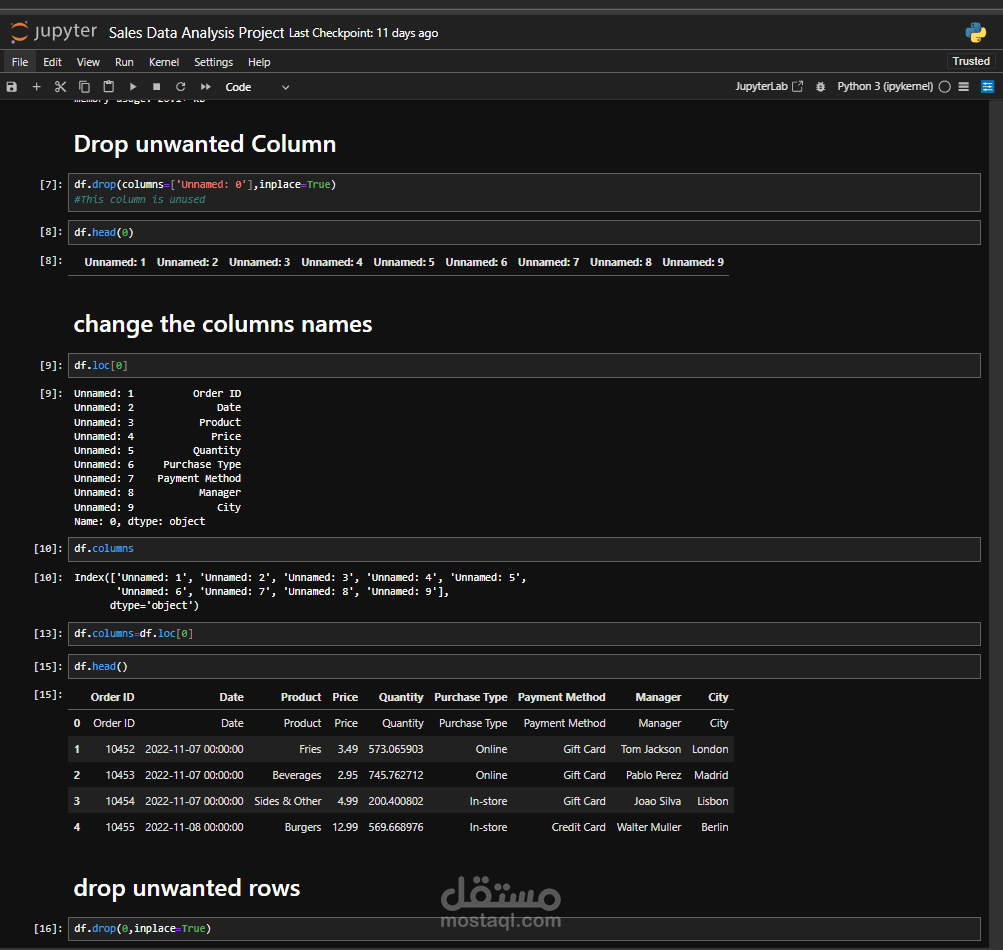
Task: Open the Help menu
Action: [x=259, y=62]
